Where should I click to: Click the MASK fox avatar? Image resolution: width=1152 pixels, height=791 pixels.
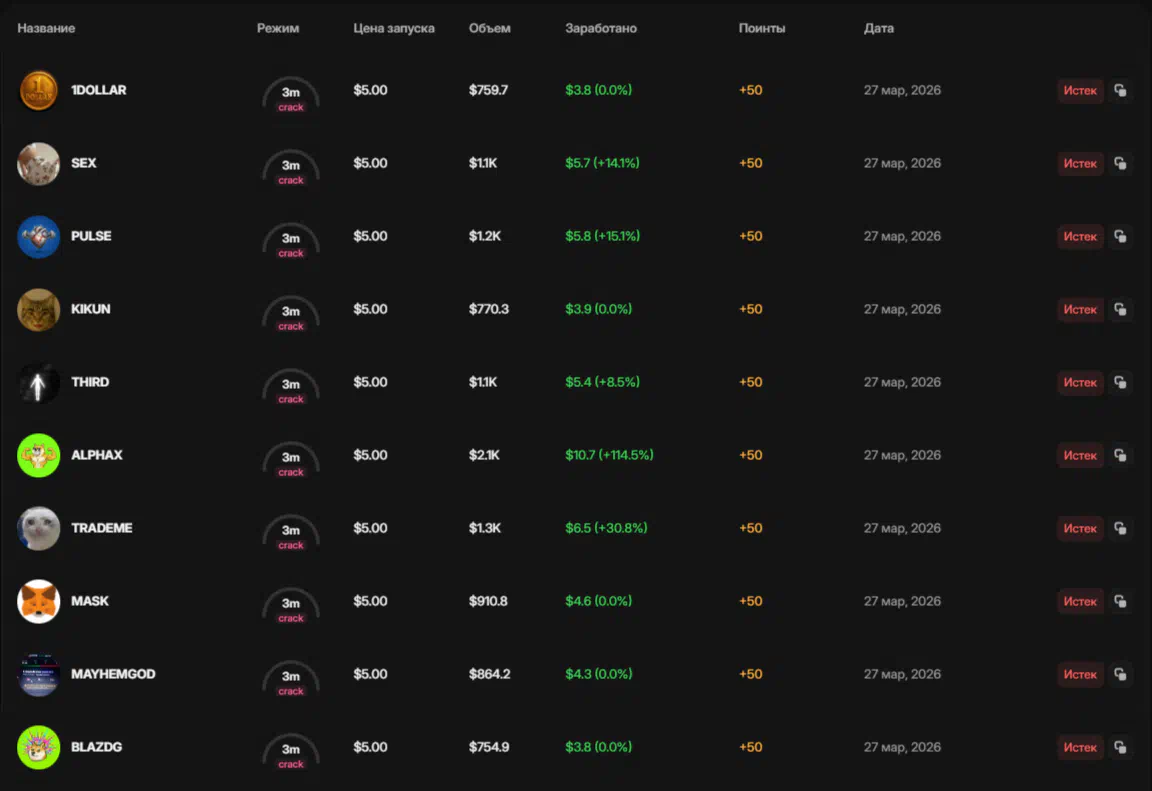point(39,602)
